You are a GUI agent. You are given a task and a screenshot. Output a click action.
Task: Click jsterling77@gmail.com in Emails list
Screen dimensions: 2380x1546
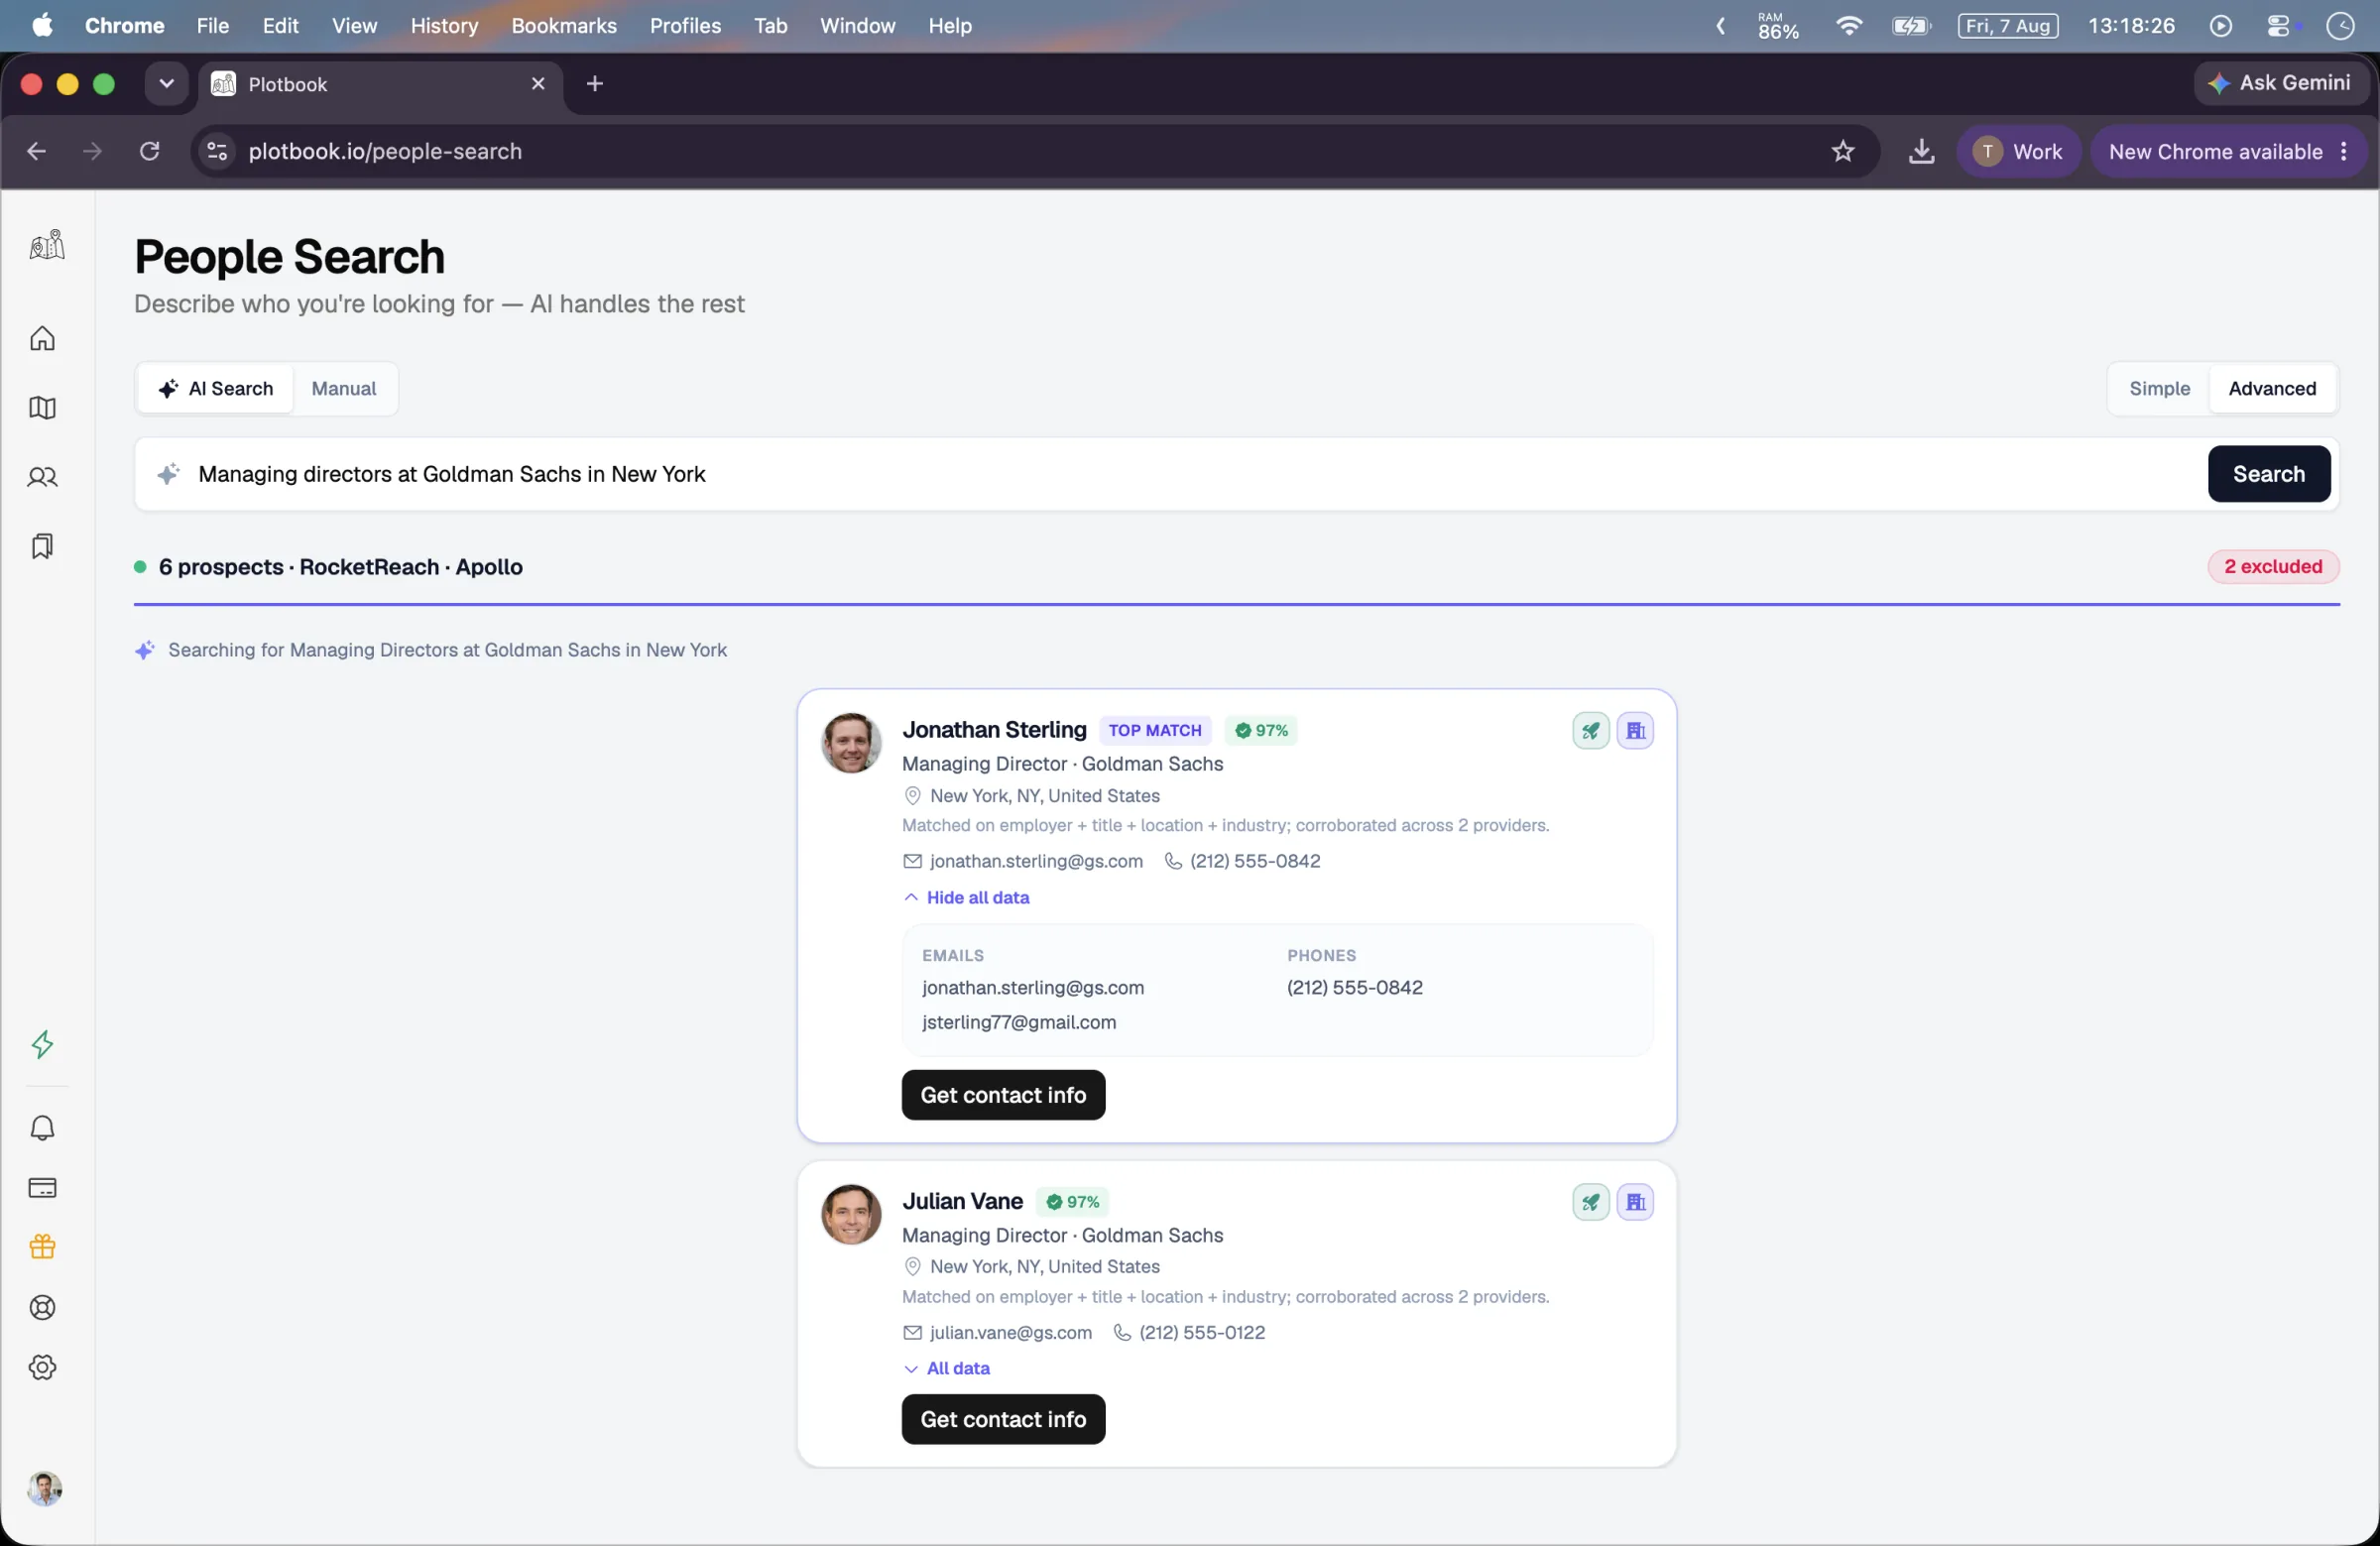(1018, 1022)
